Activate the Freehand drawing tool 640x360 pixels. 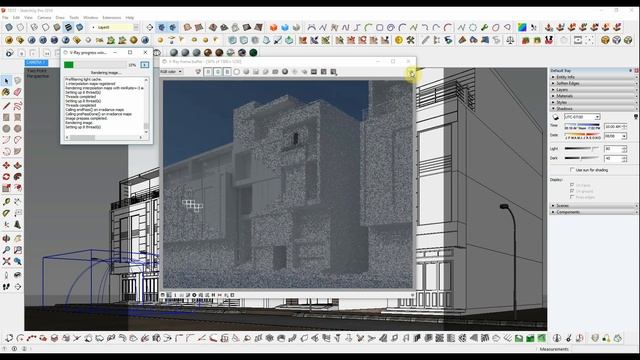pos(18,107)
